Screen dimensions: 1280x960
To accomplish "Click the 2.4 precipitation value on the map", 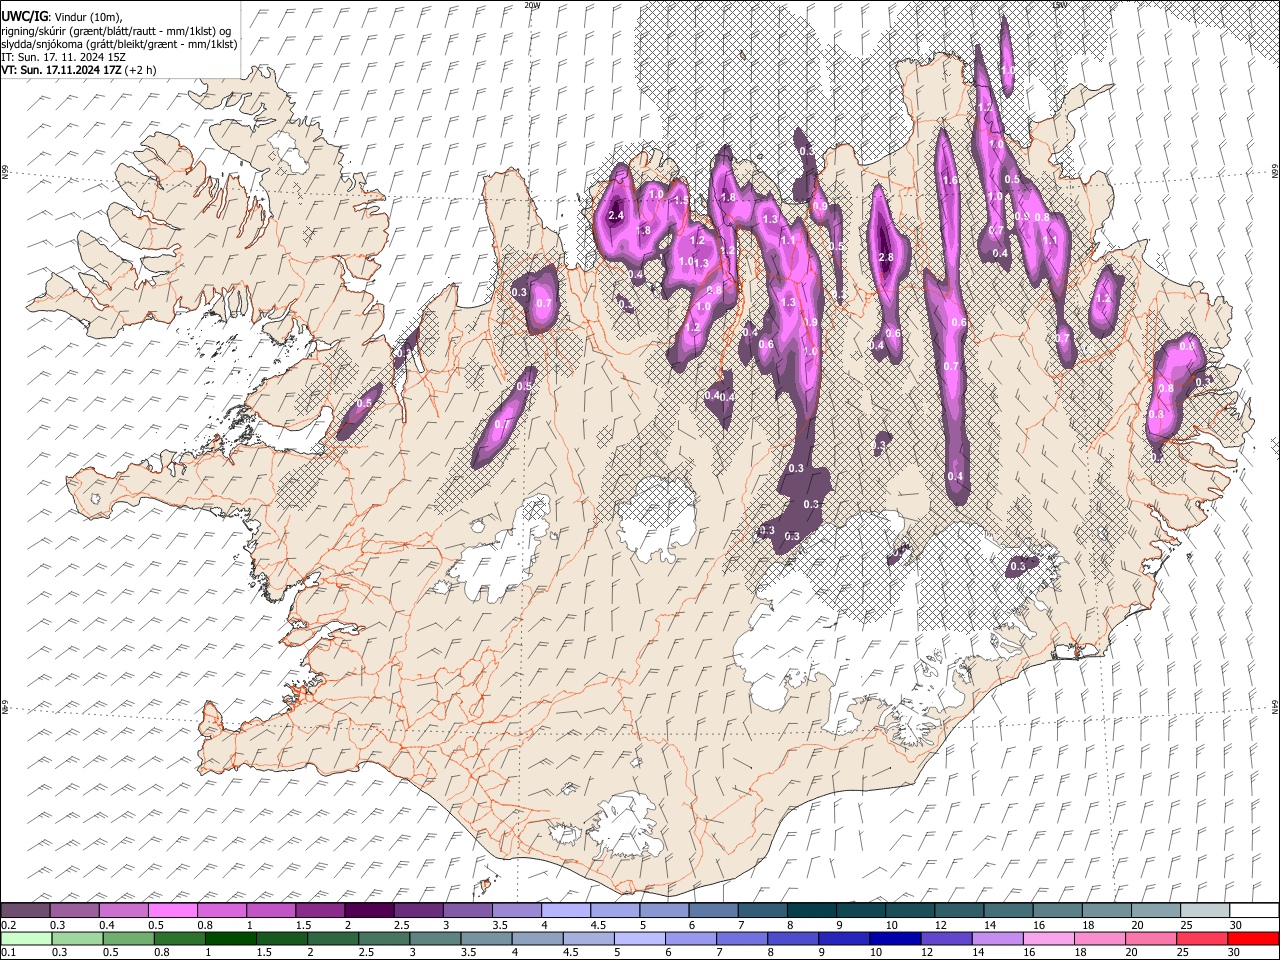I will coord(616,215).
